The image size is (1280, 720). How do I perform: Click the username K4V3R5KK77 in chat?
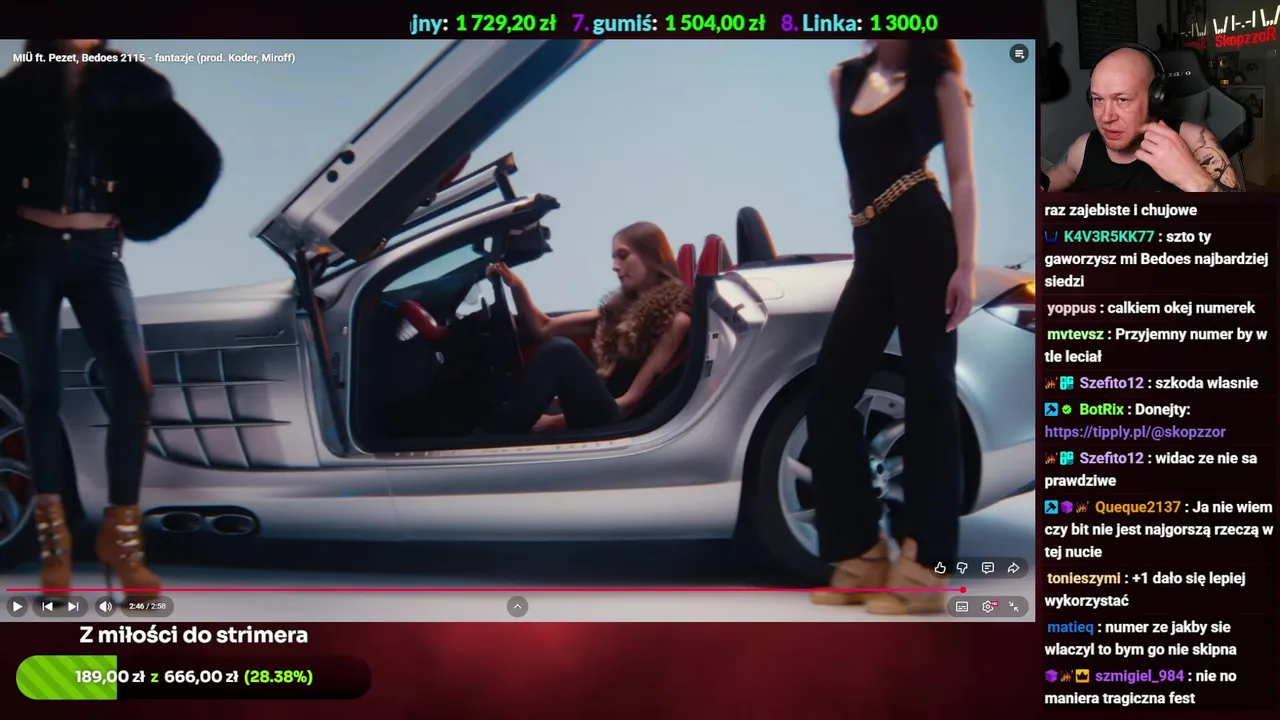pyautogui.click(x=1109, y=237)
